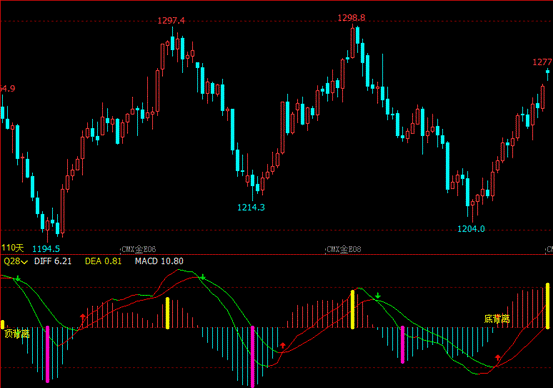Click the DIFF 6.21 indicator value
This screenshot has width=553, height=388.
click(x=53, y=261)
